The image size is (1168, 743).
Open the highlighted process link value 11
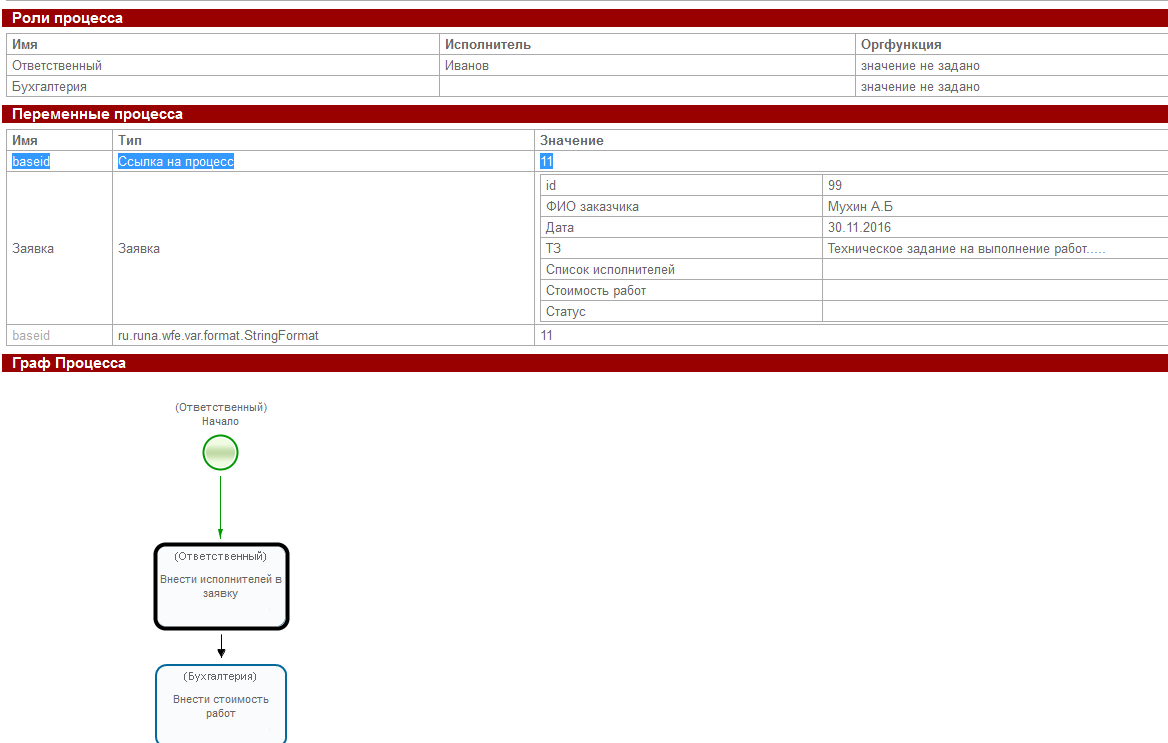[x=546, y=161]
